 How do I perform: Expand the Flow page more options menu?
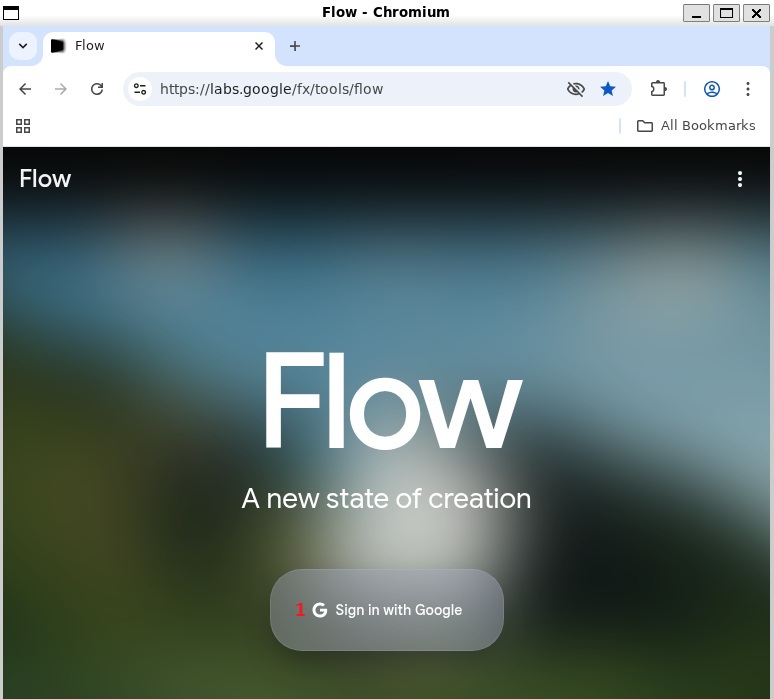click(x=740, y=179)
